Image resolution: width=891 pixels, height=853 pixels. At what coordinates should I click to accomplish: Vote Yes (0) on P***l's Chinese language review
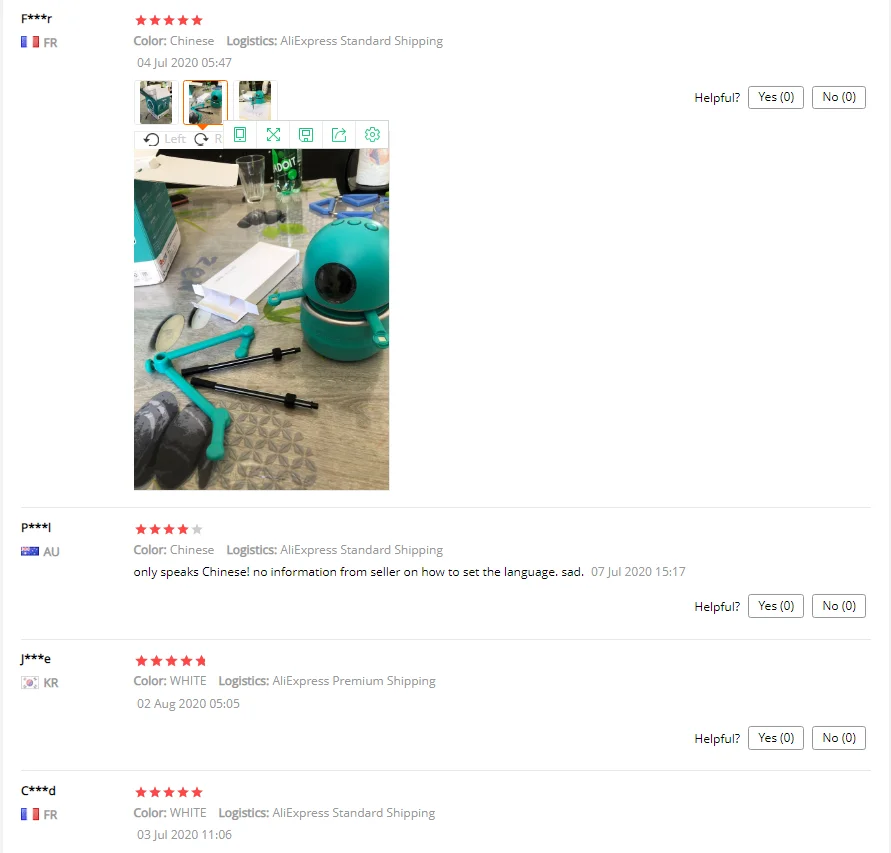point(776,606)
